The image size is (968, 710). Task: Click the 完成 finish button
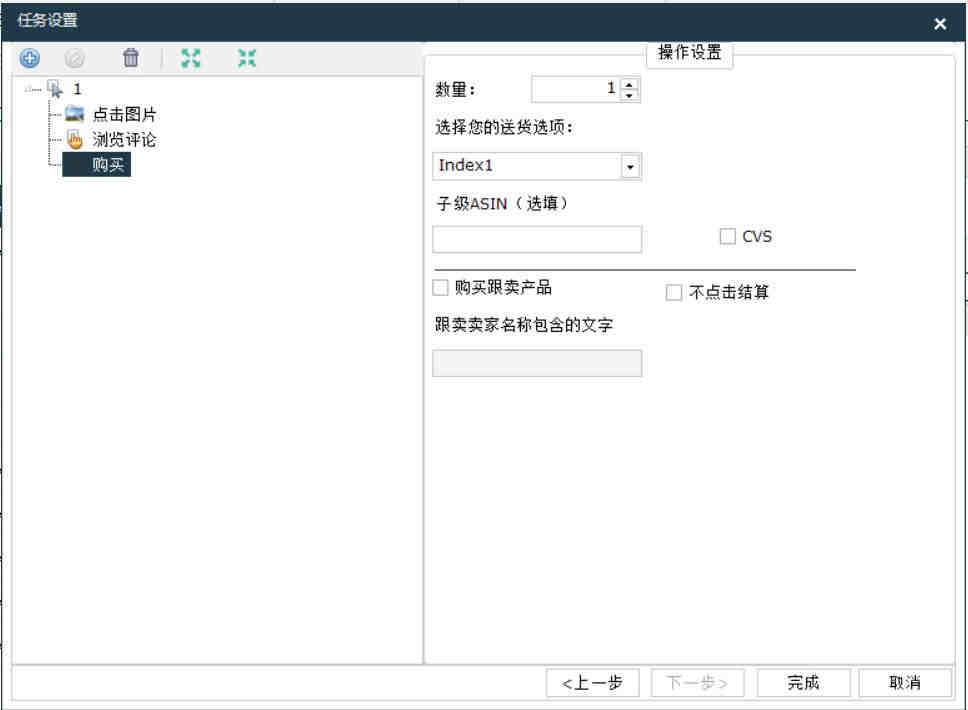803,683
